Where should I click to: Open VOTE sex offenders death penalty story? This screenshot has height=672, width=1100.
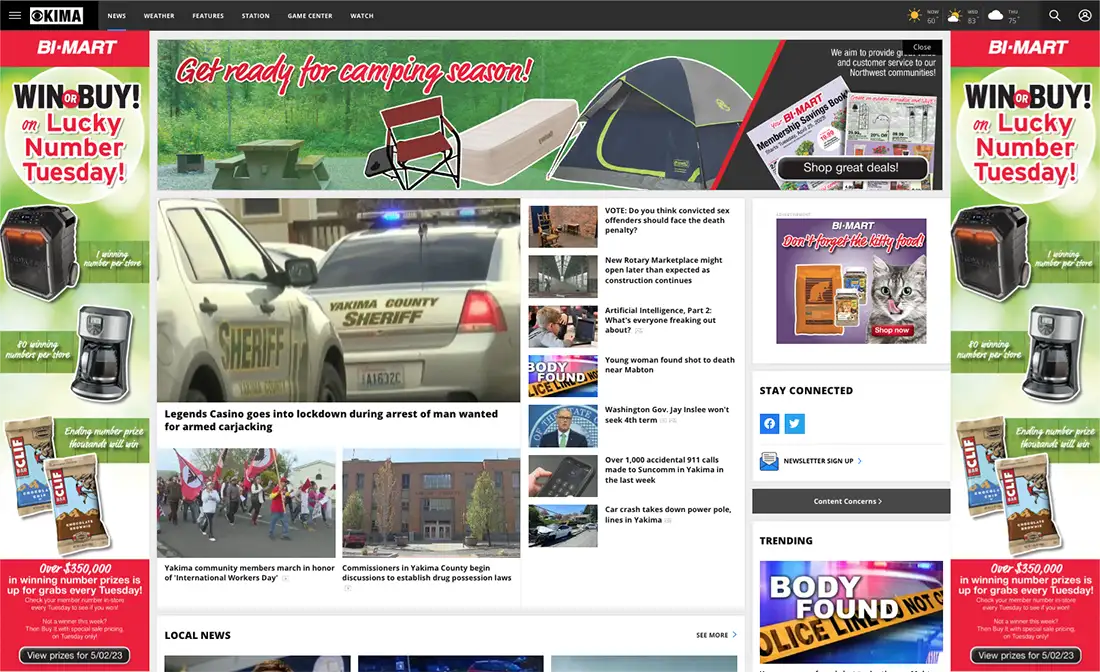pyautogui.click(x=667, y=220)
